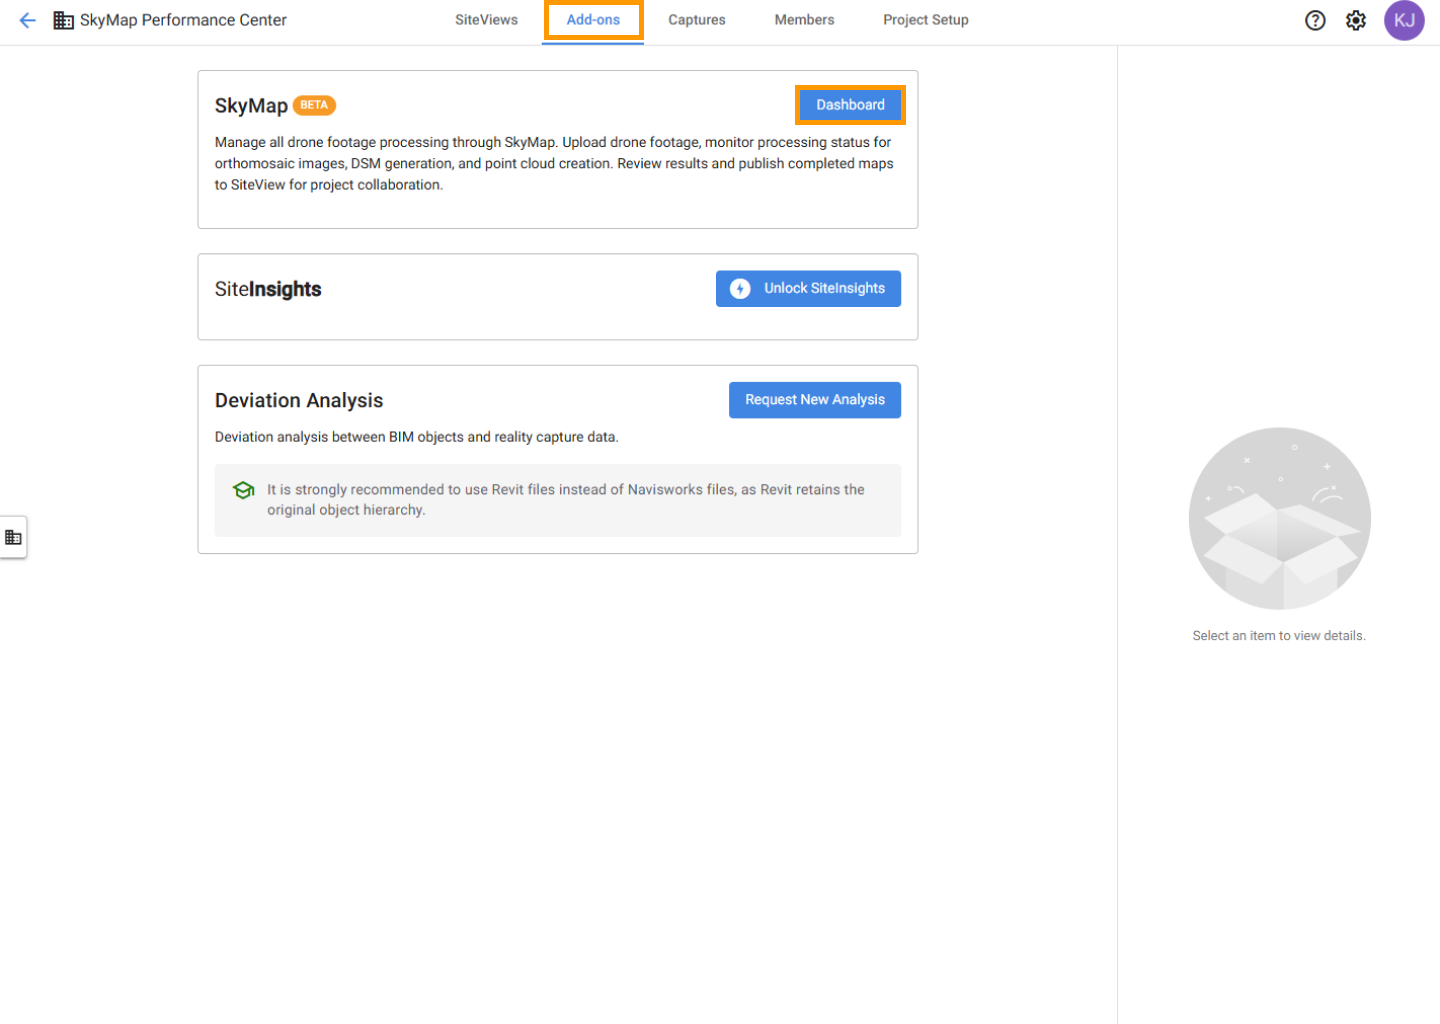The width and height of the screenshot is (1440, 1024).
Task: Click the Revit files recommendation note
Action: (558, 500)
